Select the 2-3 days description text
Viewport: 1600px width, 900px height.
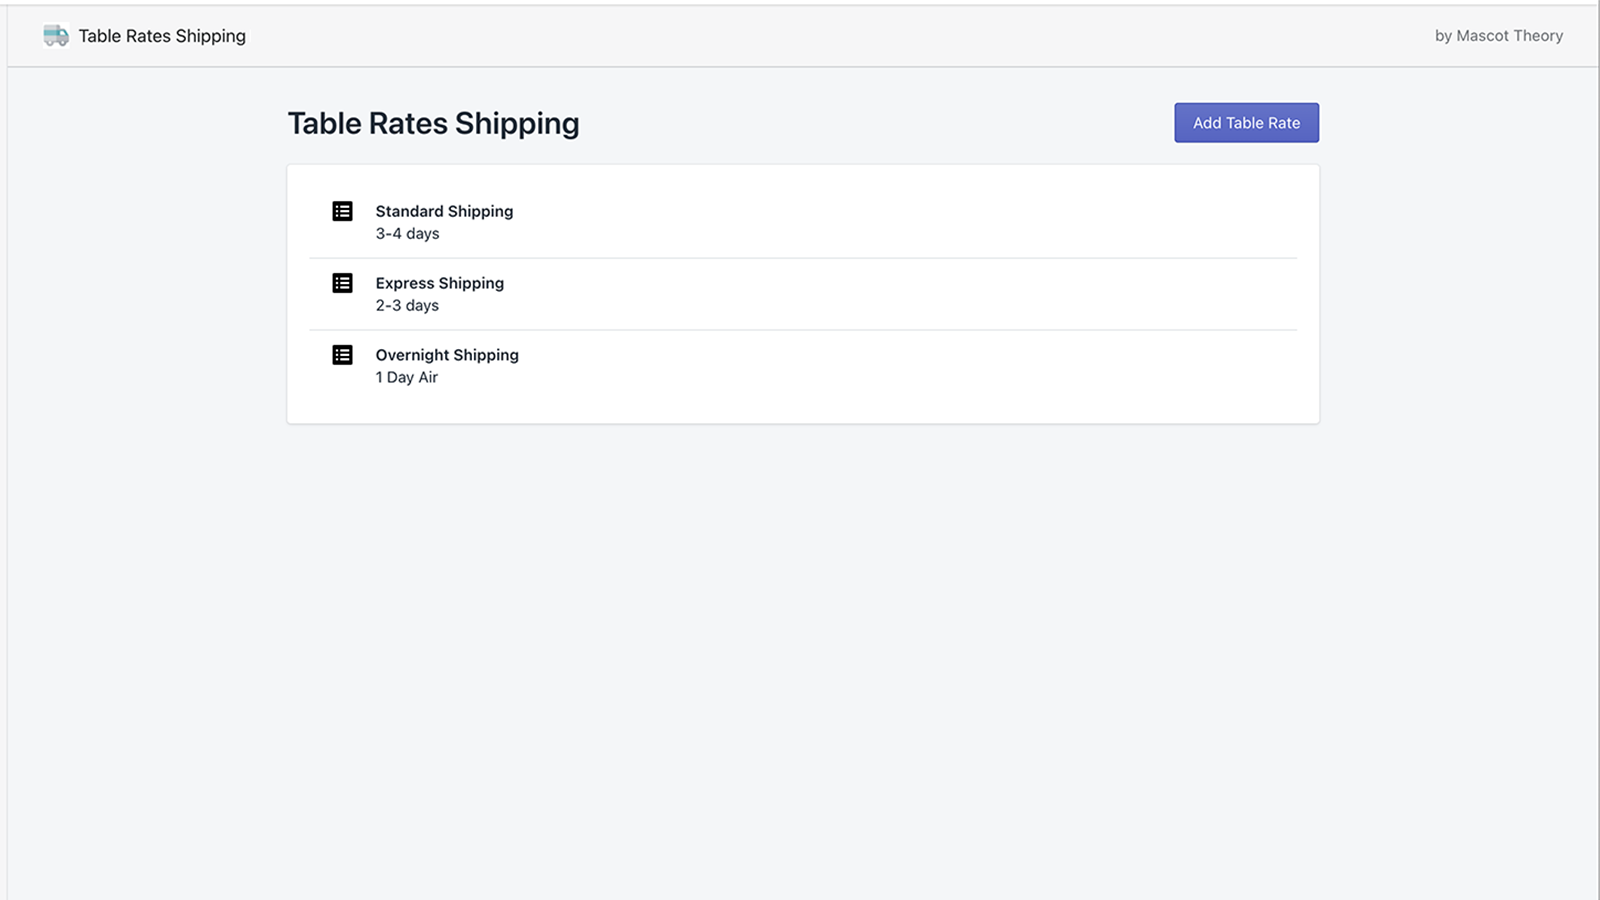pos(406,305)
